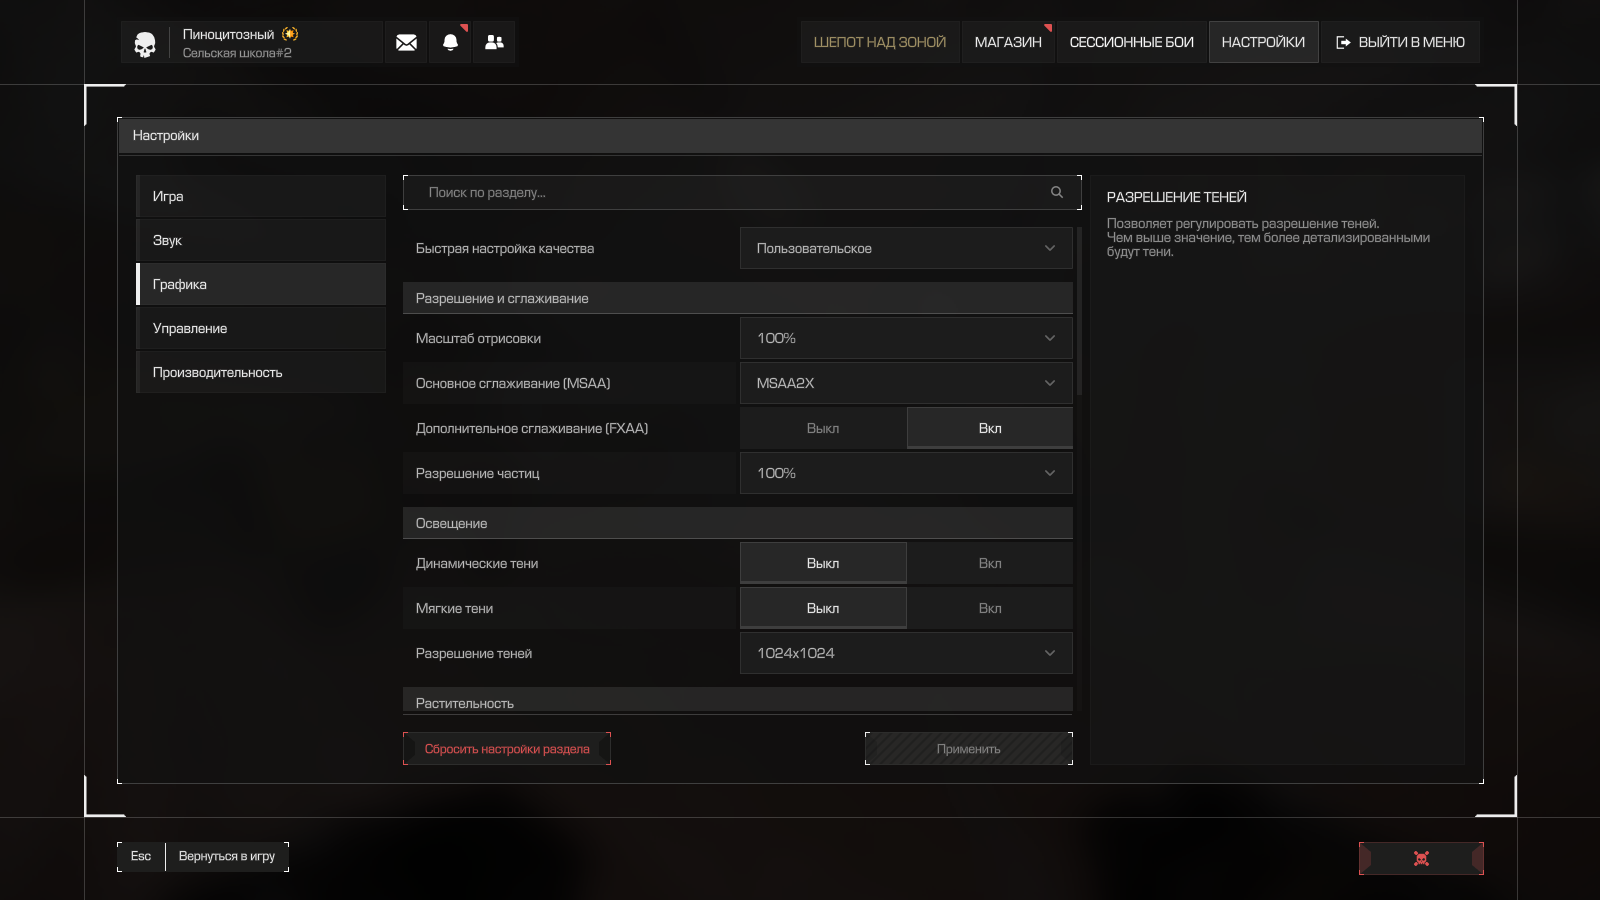
Task: Click the Настройки window title
Action: click(166, 135)
